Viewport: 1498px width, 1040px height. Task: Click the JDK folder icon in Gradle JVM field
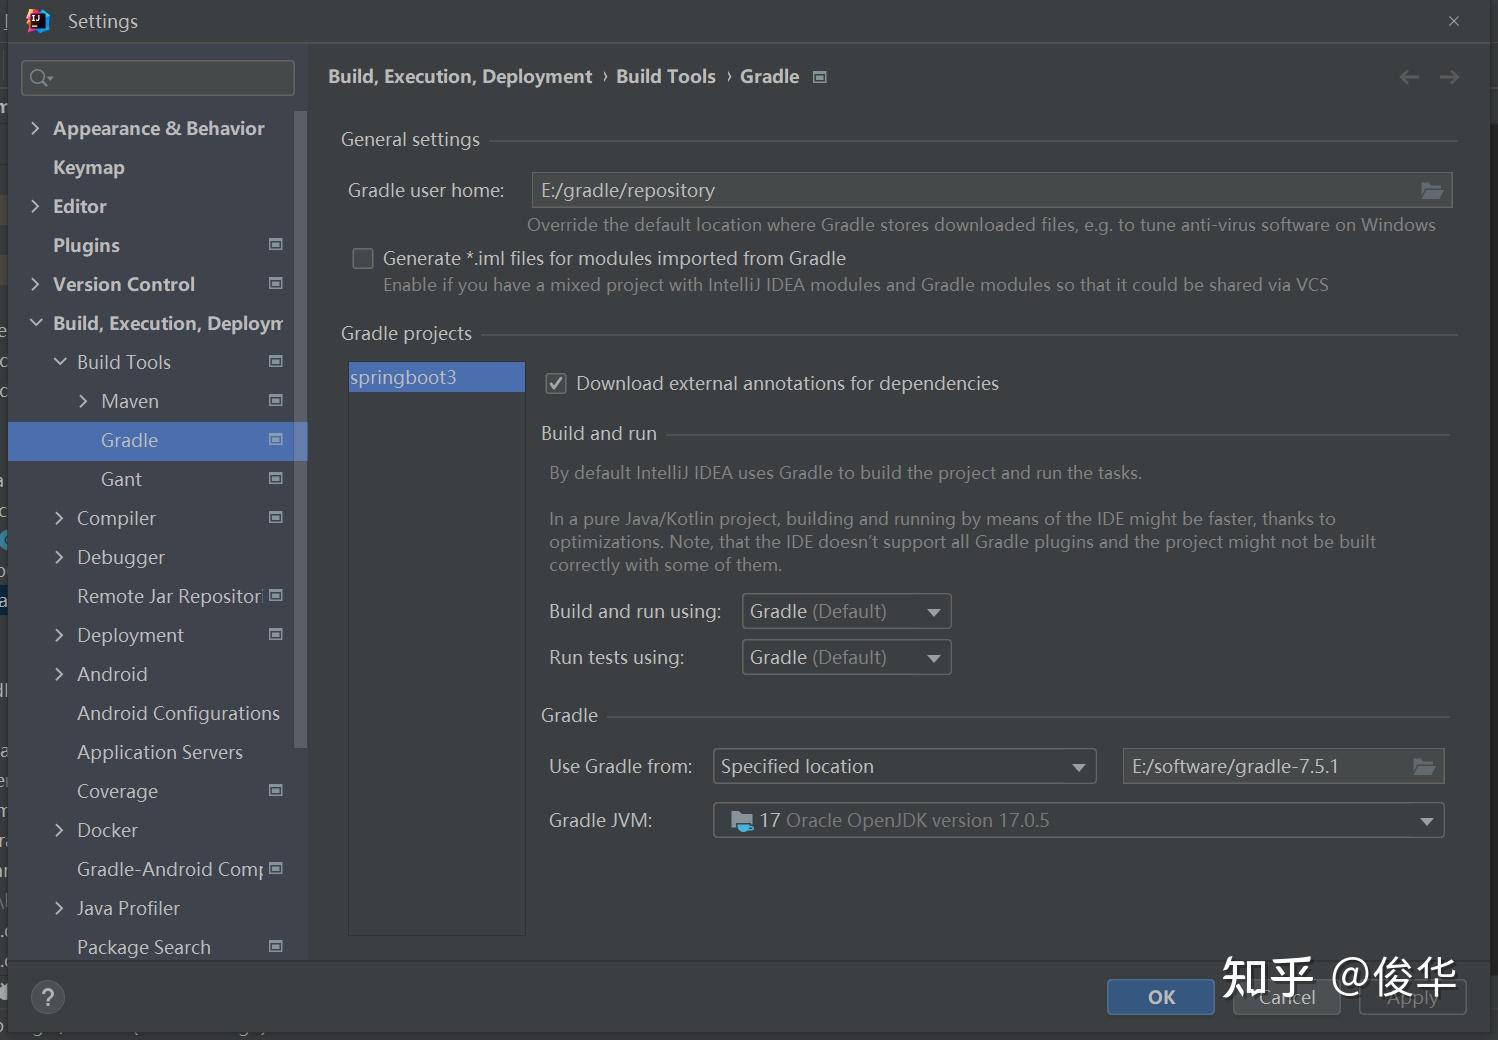click(x=742, y=821)
